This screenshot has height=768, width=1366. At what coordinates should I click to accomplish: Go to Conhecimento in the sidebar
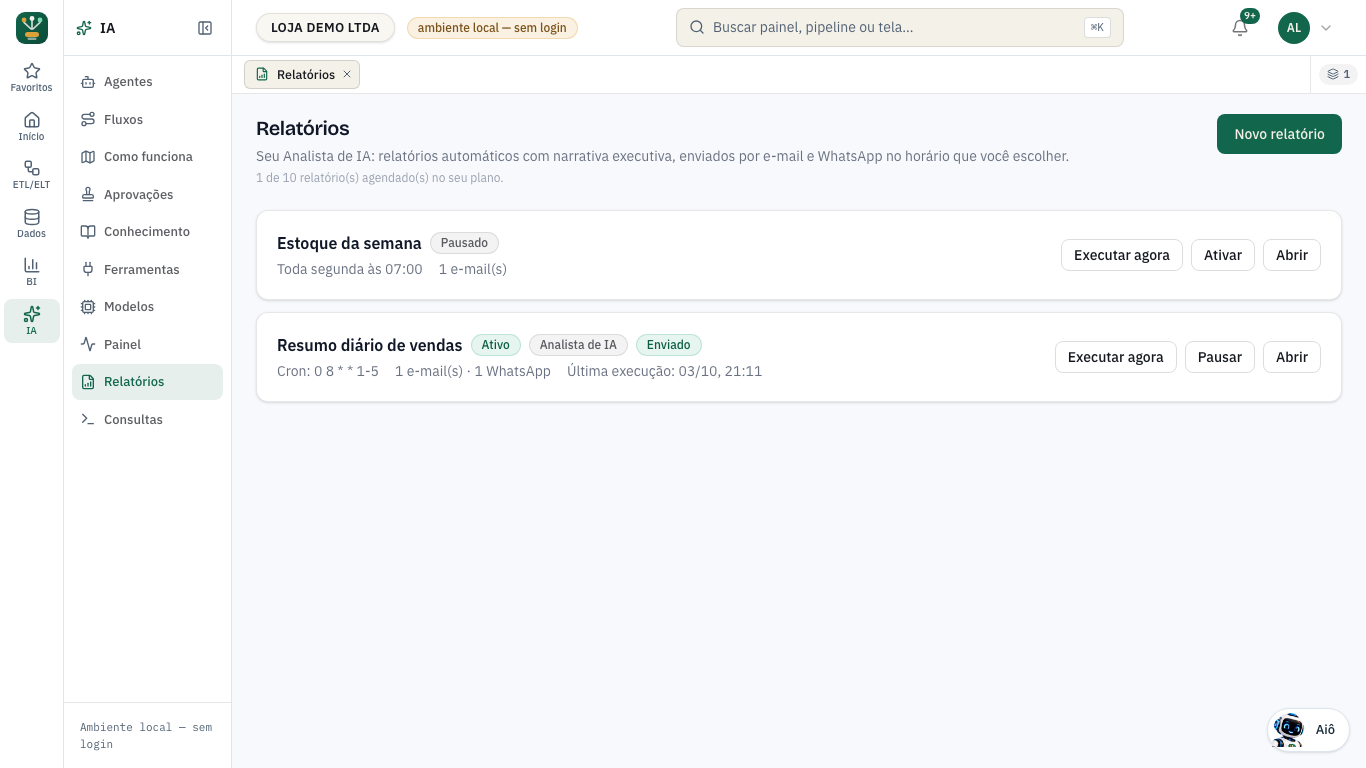pyautogui.click(x=148, y=232)
